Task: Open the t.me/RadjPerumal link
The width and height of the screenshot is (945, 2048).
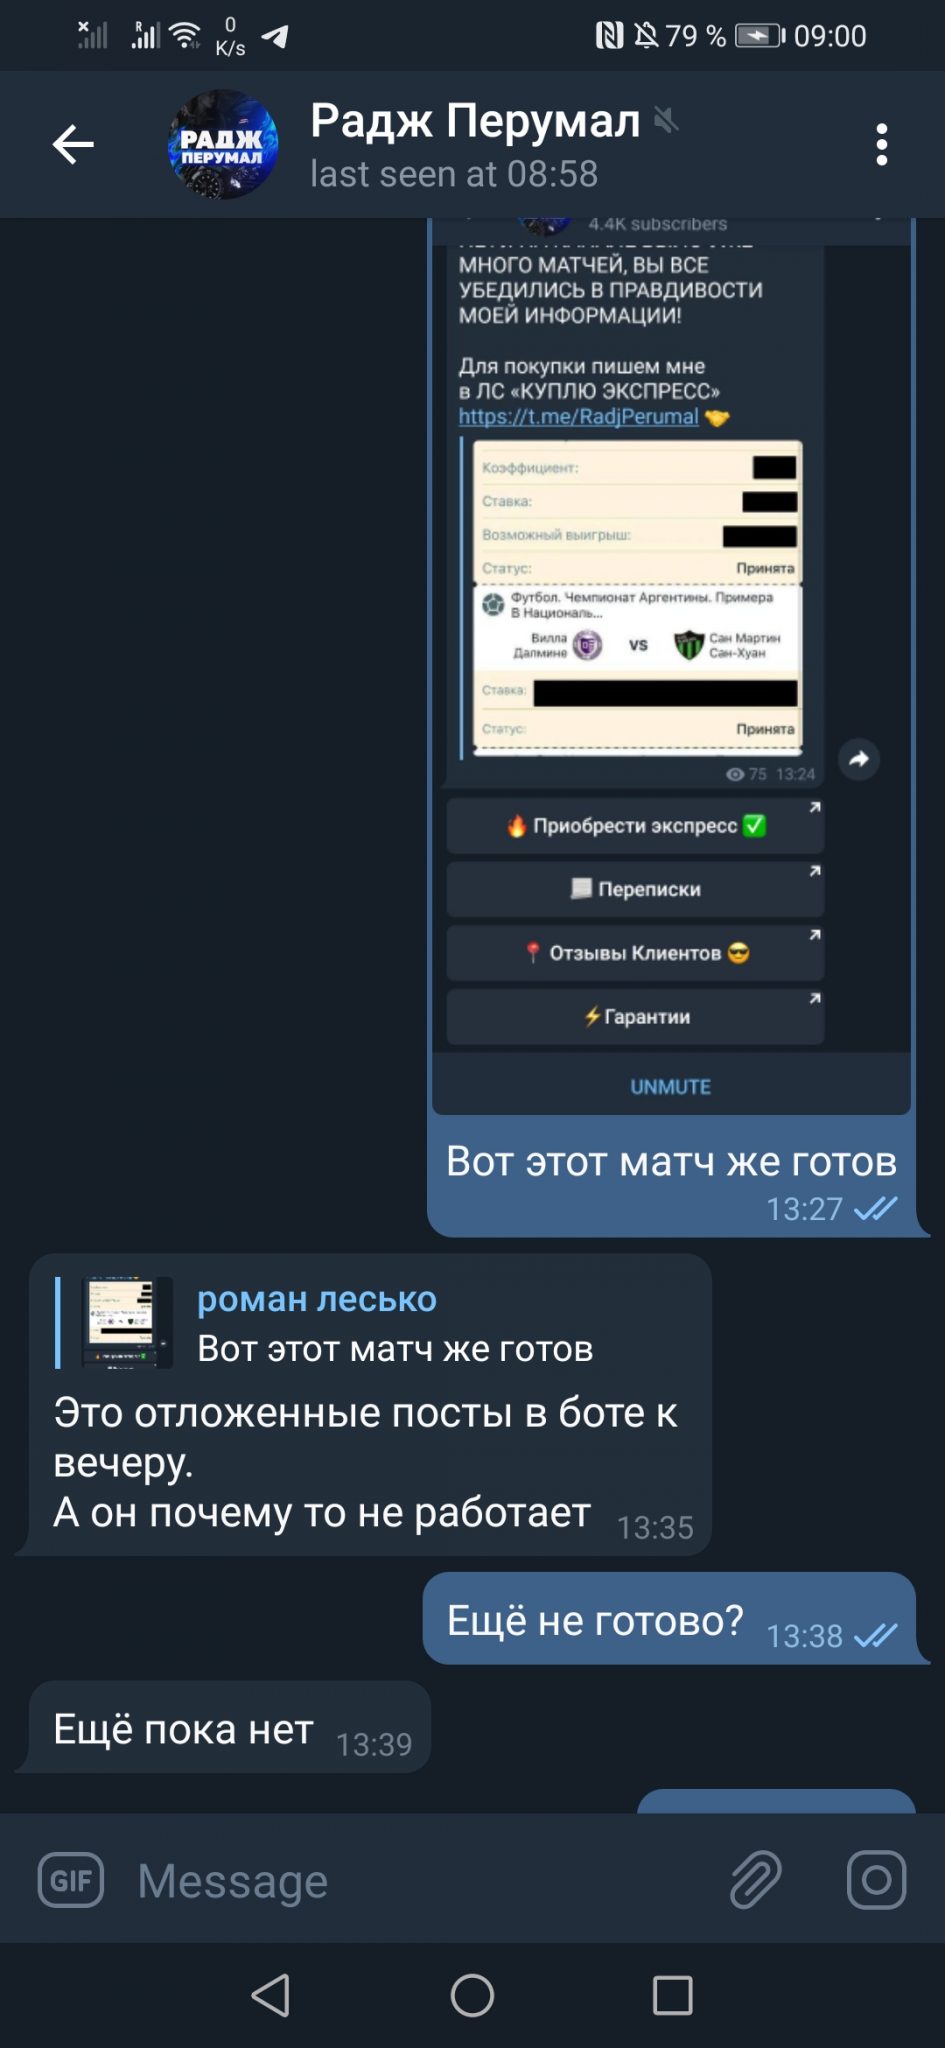Action: pos(579,416)
